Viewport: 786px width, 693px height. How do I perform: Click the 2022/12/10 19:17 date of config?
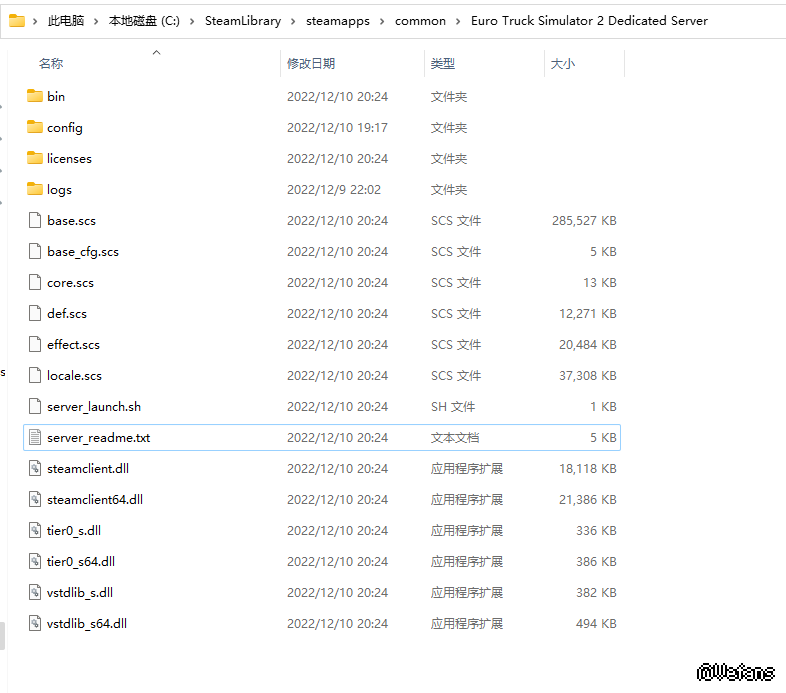coord(337,128)
